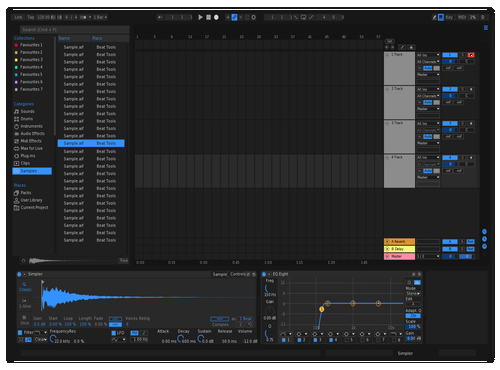
Task: Select Simpler's 1-Shot playback mode
Action: [25, 303]
